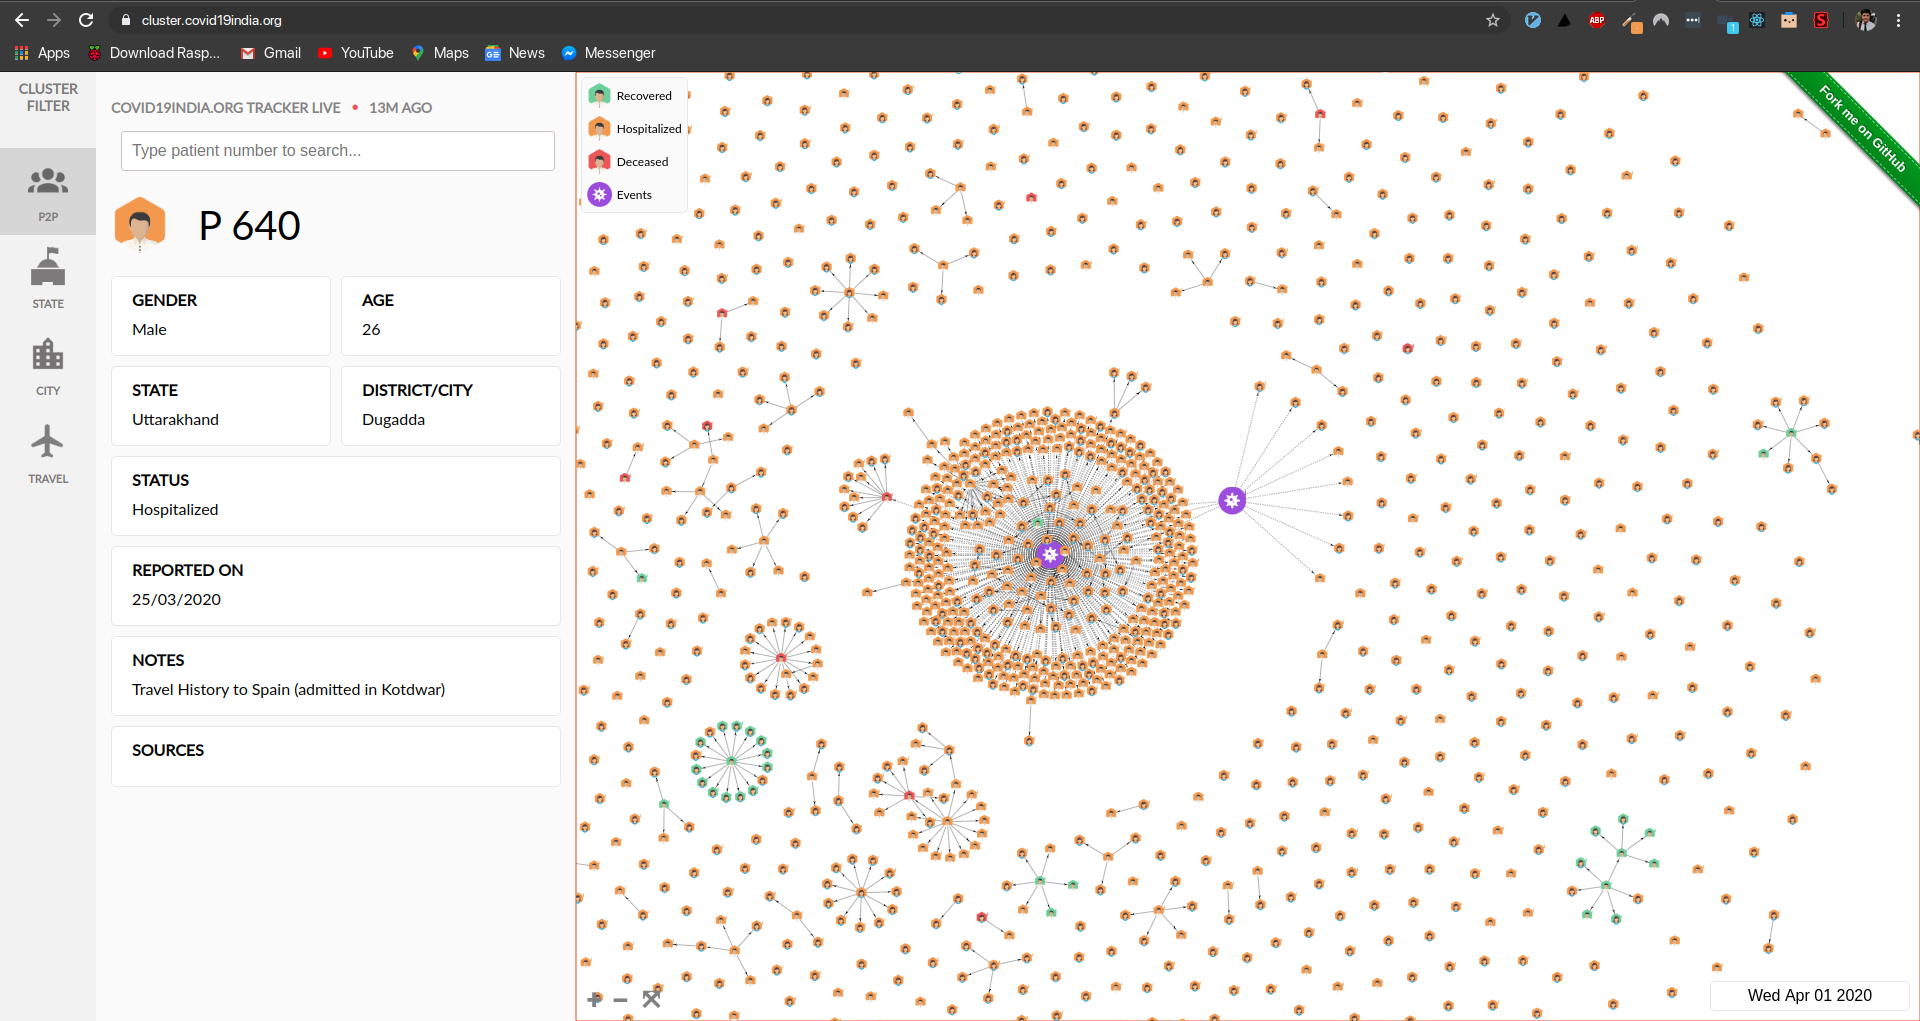Click the Gender value Male
Image resolution: width=1920 pixels, height=1021 pixels.
149,330
